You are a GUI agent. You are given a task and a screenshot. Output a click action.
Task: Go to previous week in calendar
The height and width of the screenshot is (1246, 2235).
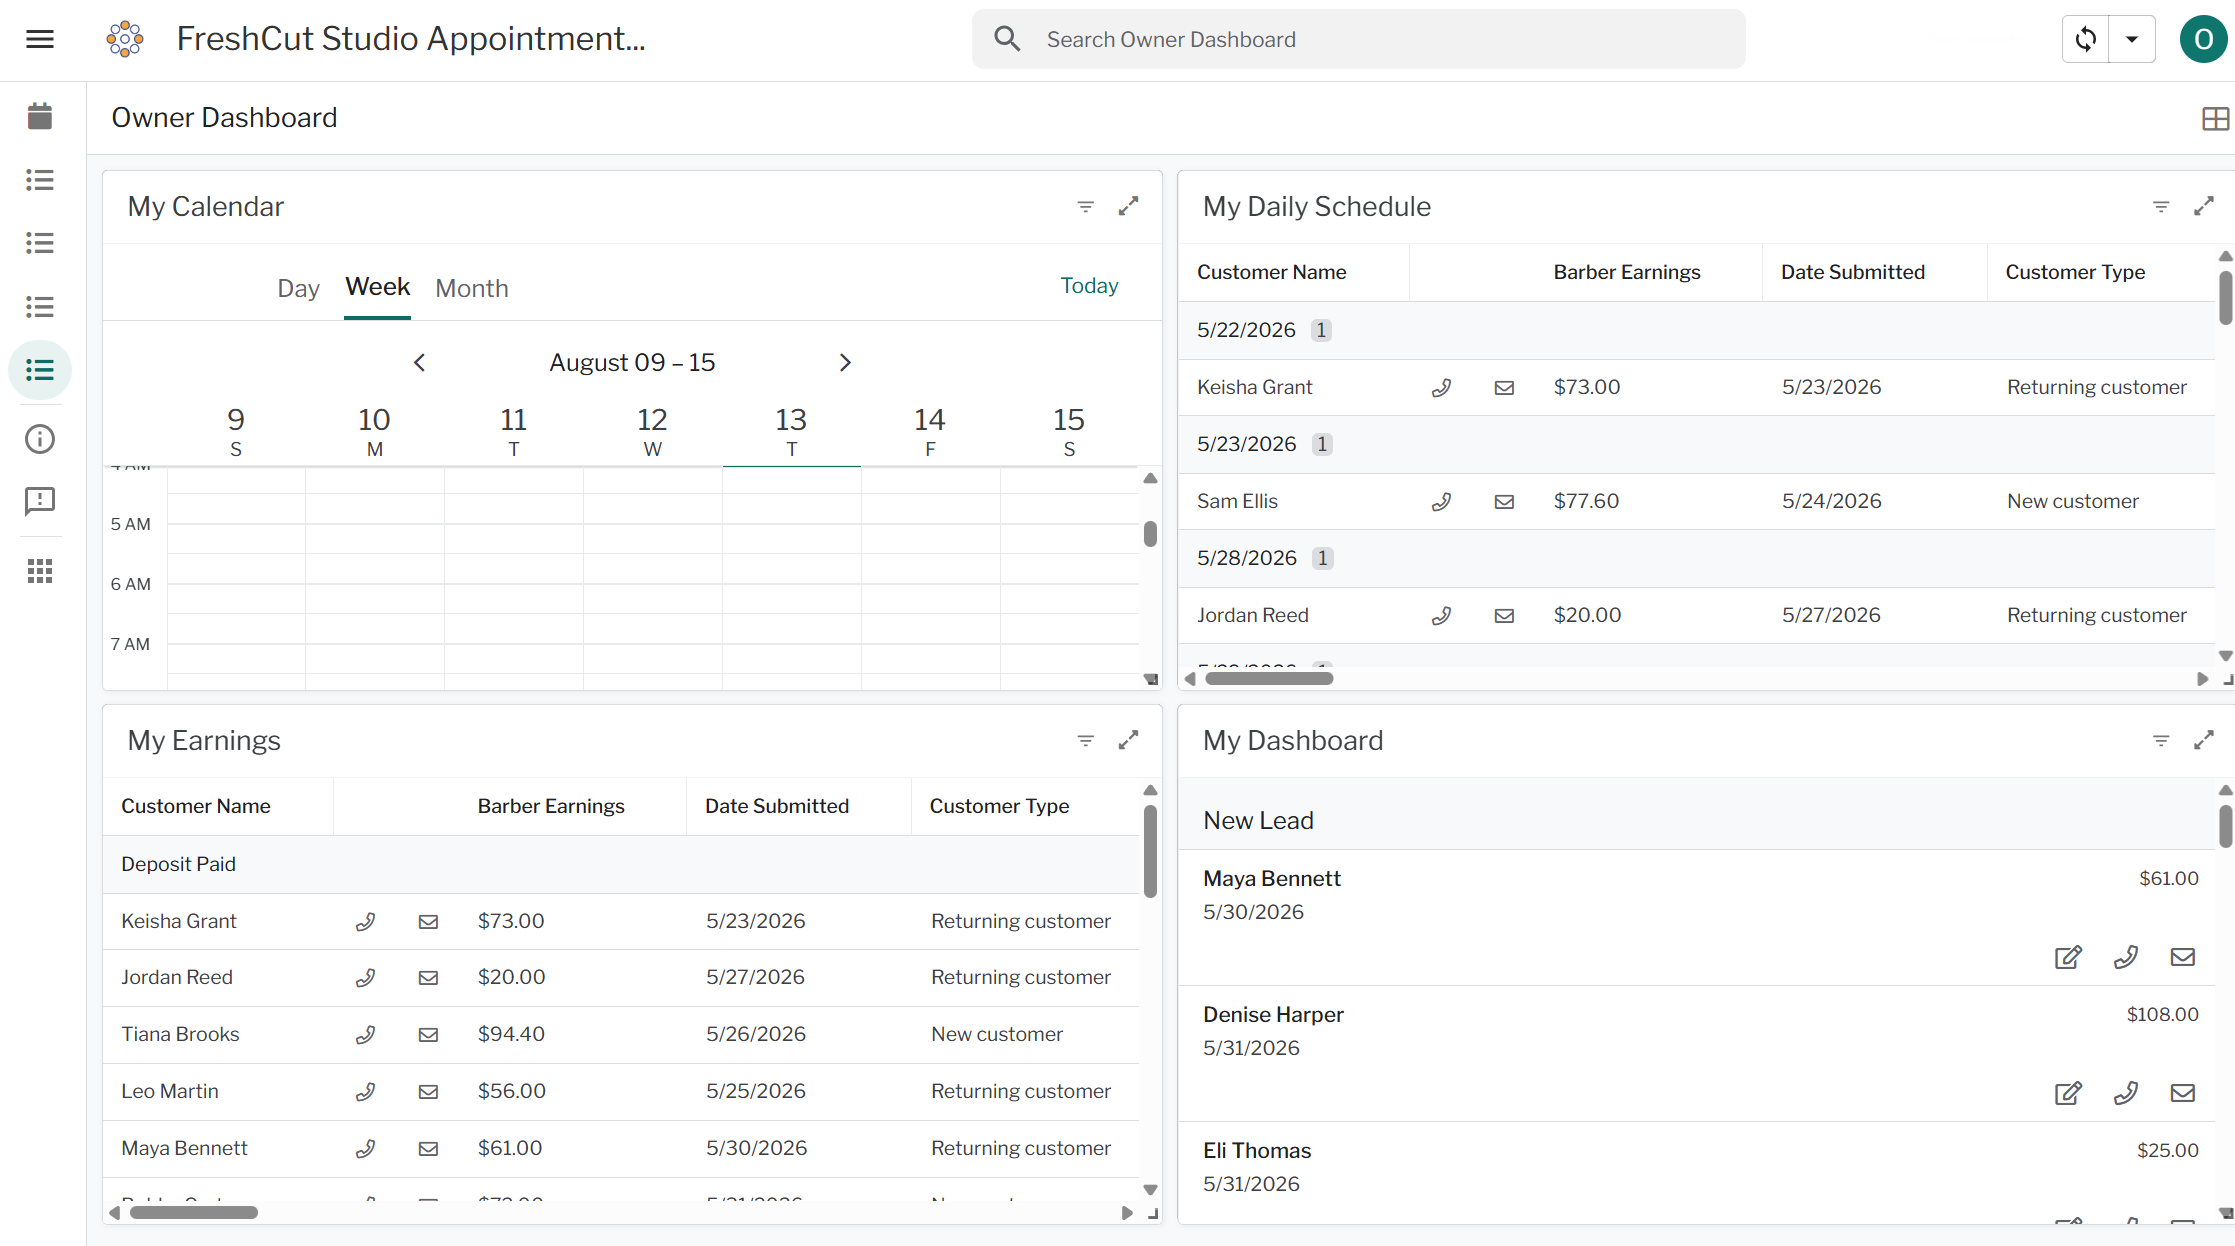419,362
